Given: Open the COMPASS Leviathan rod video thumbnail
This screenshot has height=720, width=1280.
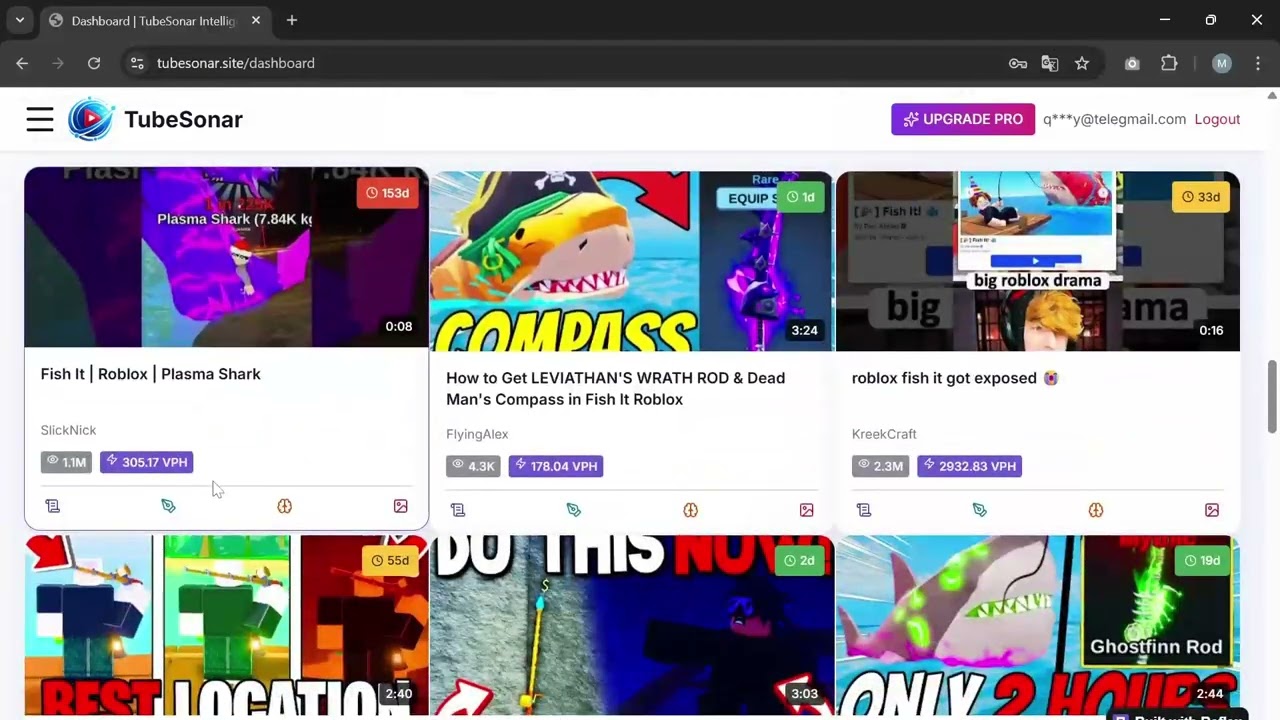Looking at the screenshot, I should [632, 261].
